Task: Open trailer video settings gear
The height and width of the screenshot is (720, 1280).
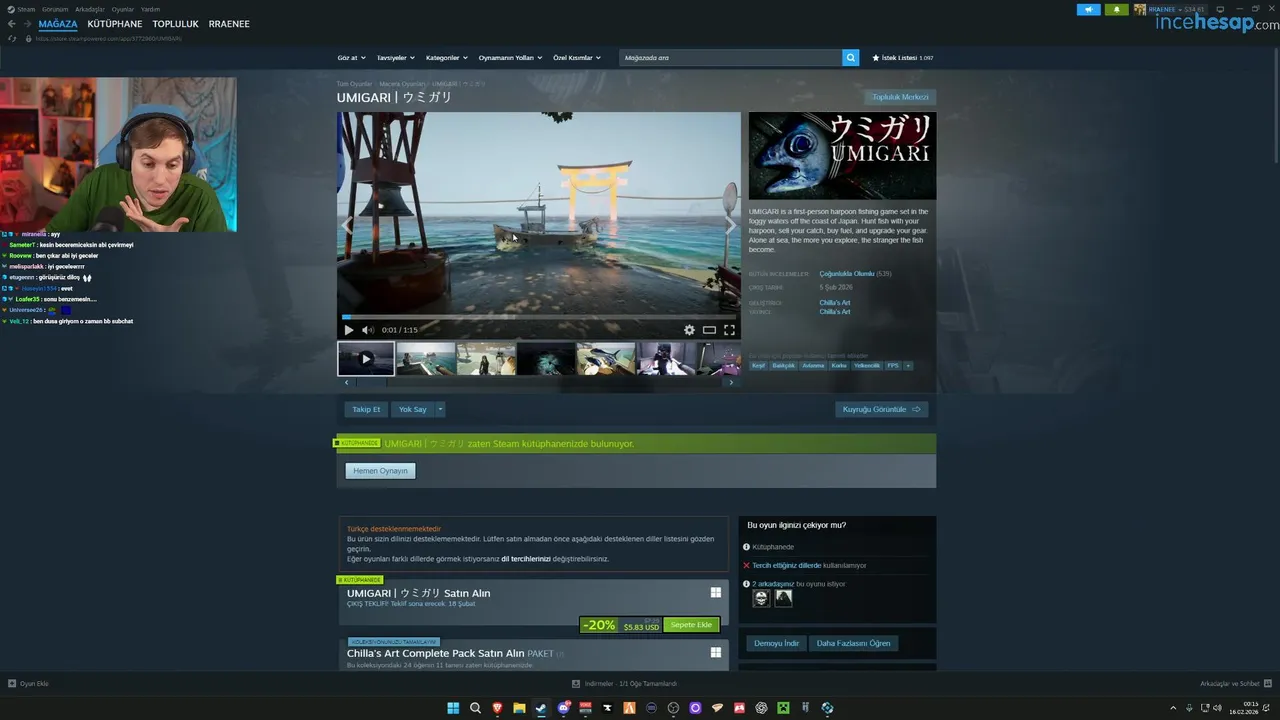Action: point(689,330)
